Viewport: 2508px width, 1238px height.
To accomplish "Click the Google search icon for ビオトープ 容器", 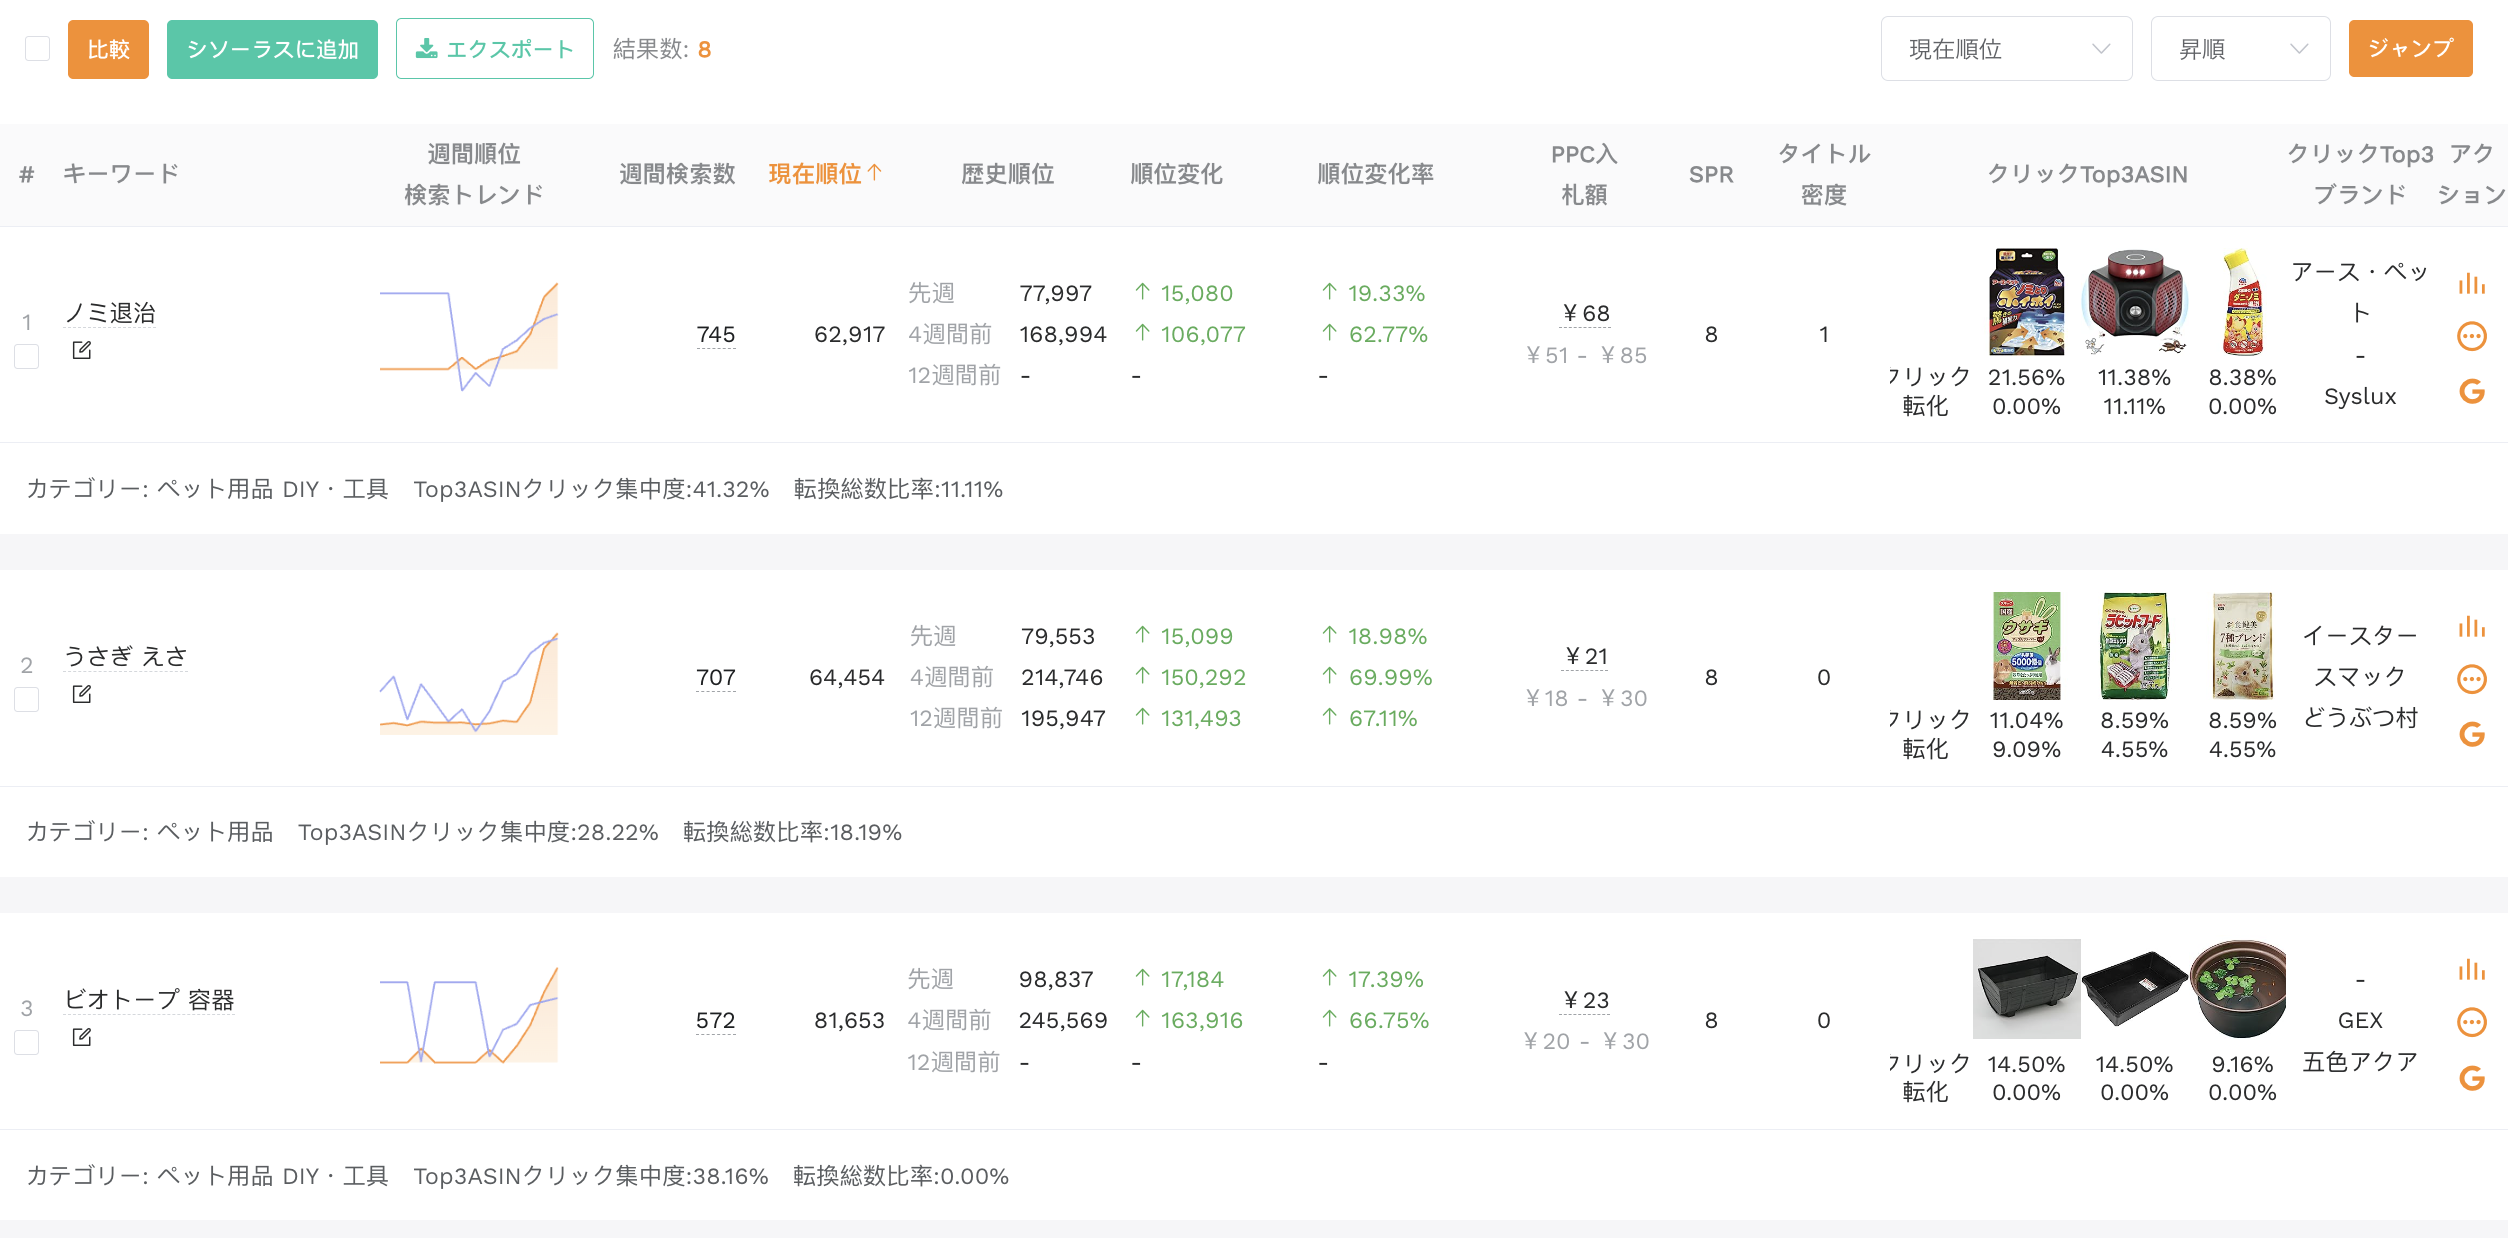I will (2471, 1077).
